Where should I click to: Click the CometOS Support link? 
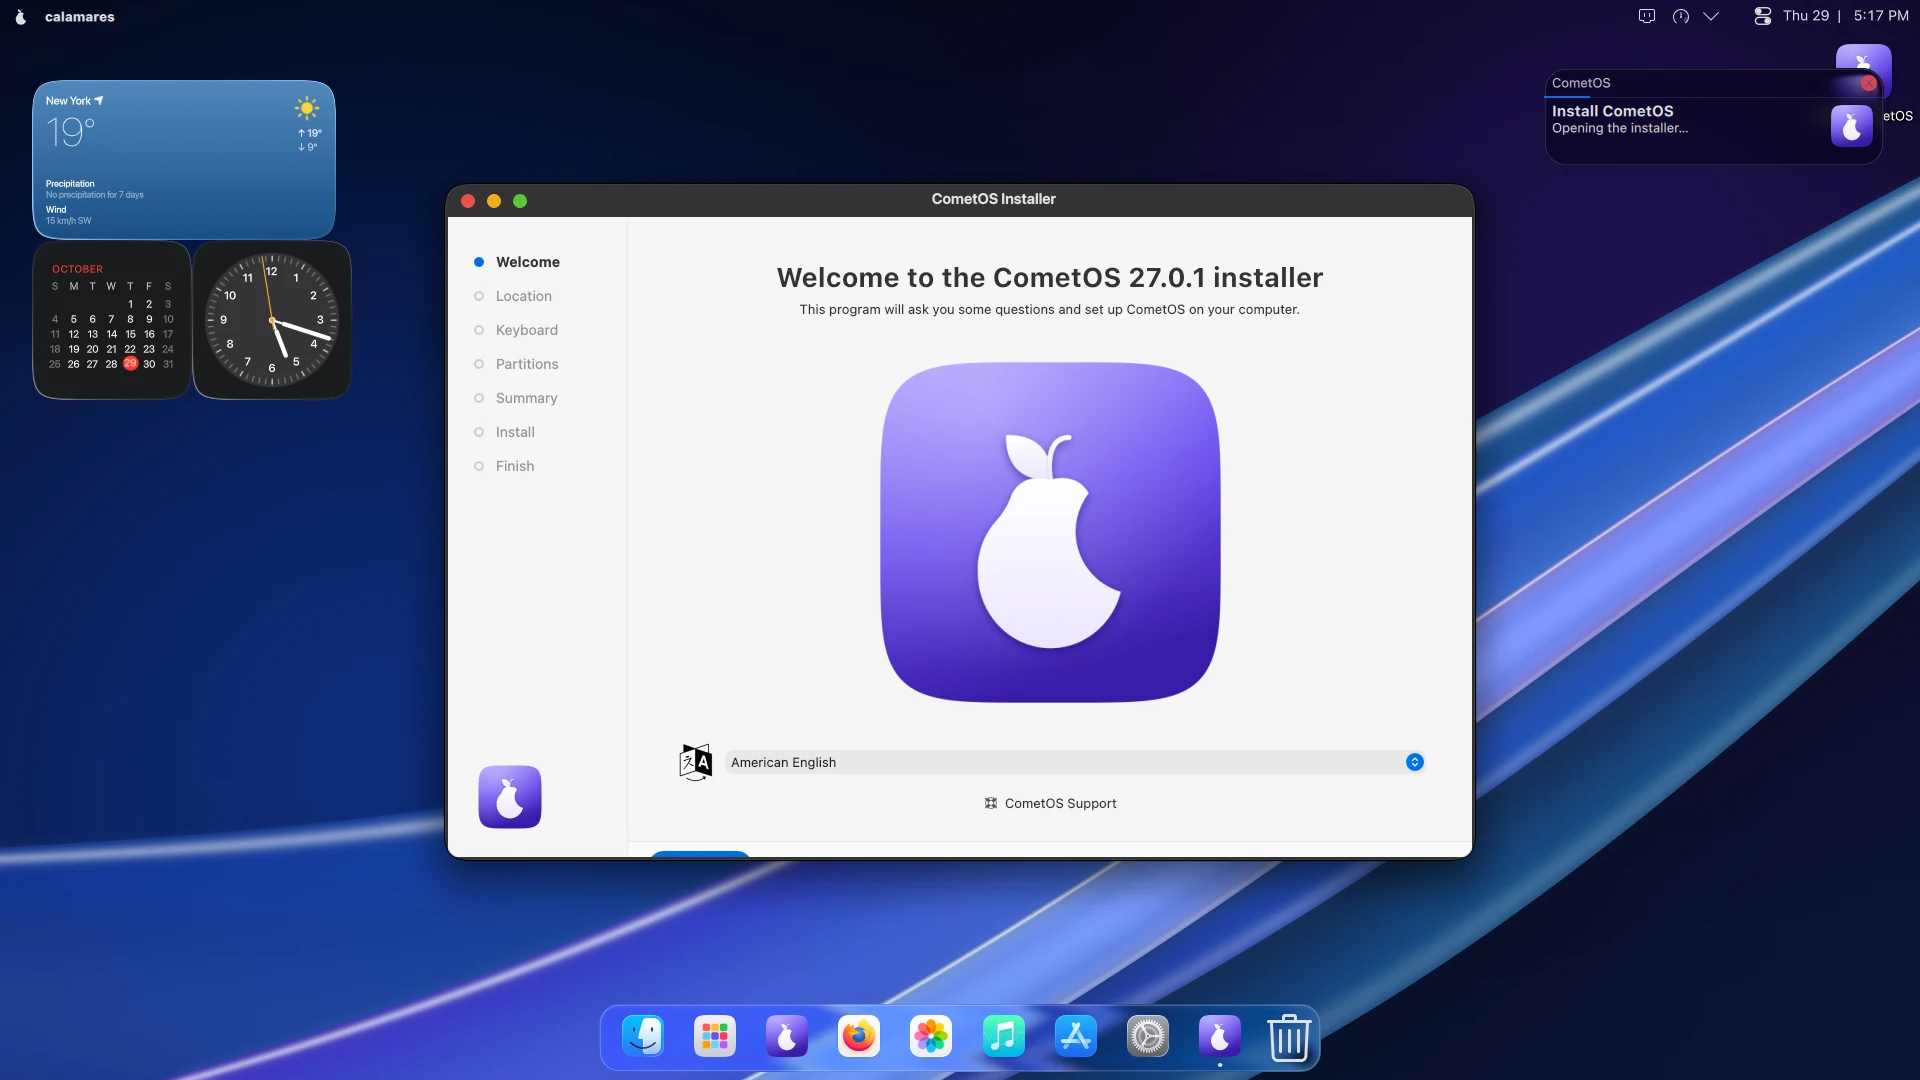tap(1050, 803)
